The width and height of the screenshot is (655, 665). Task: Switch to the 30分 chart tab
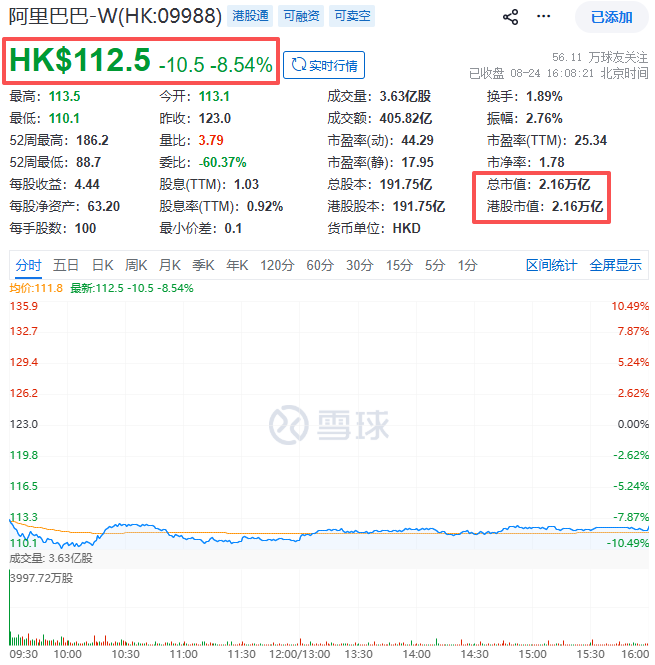359,265
